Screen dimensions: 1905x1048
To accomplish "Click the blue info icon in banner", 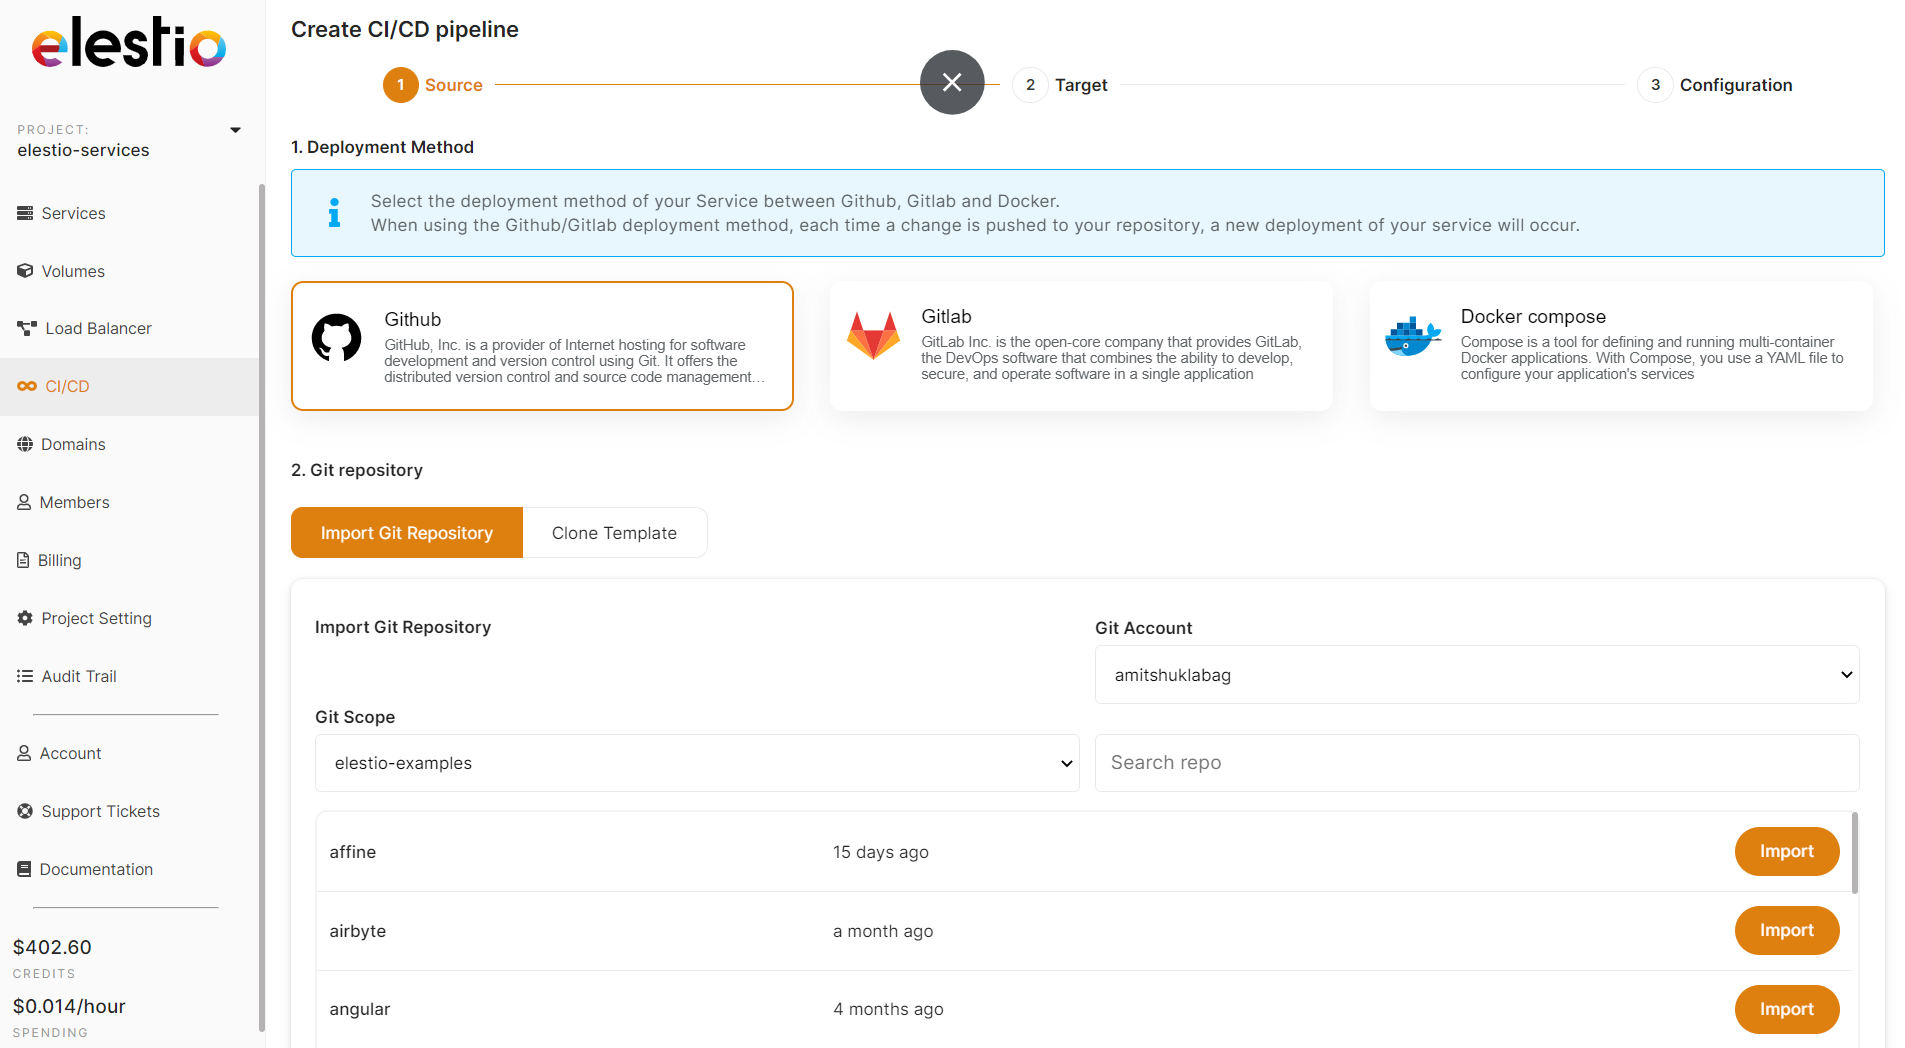I will click(334, 212).
